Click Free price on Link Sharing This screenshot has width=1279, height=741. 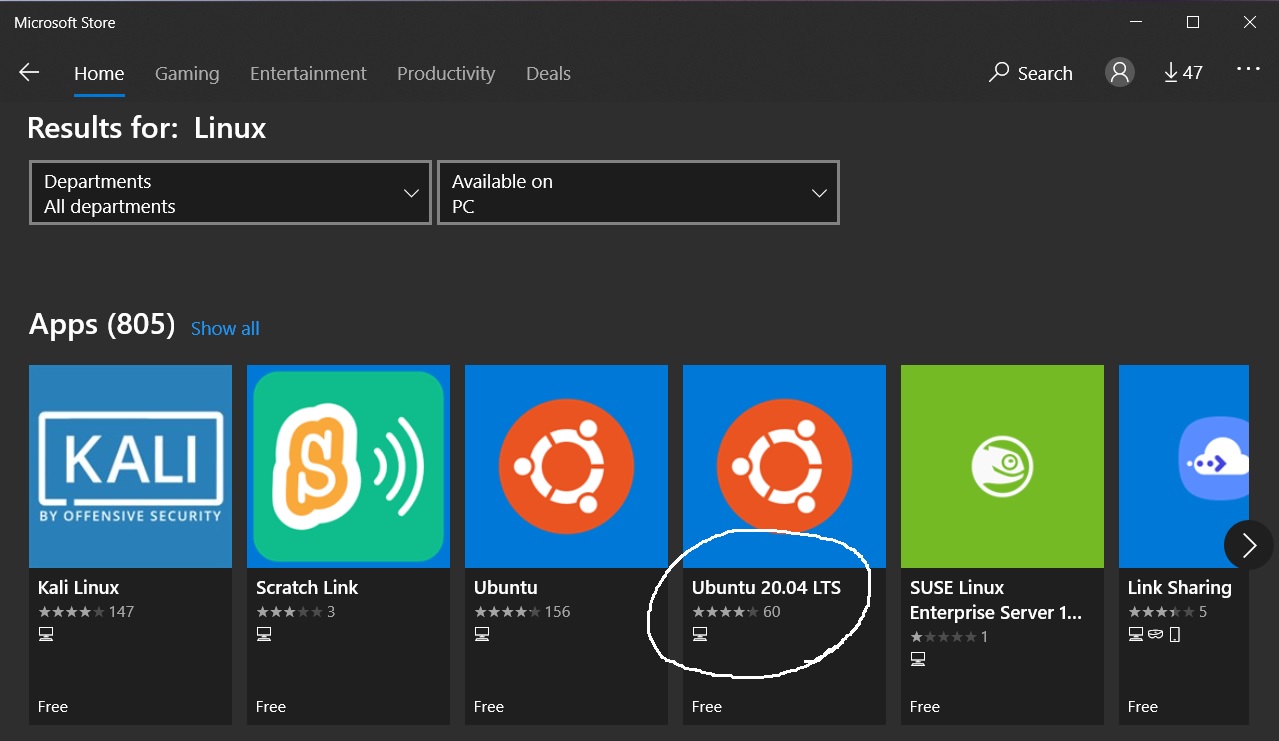pos(1143,707)
